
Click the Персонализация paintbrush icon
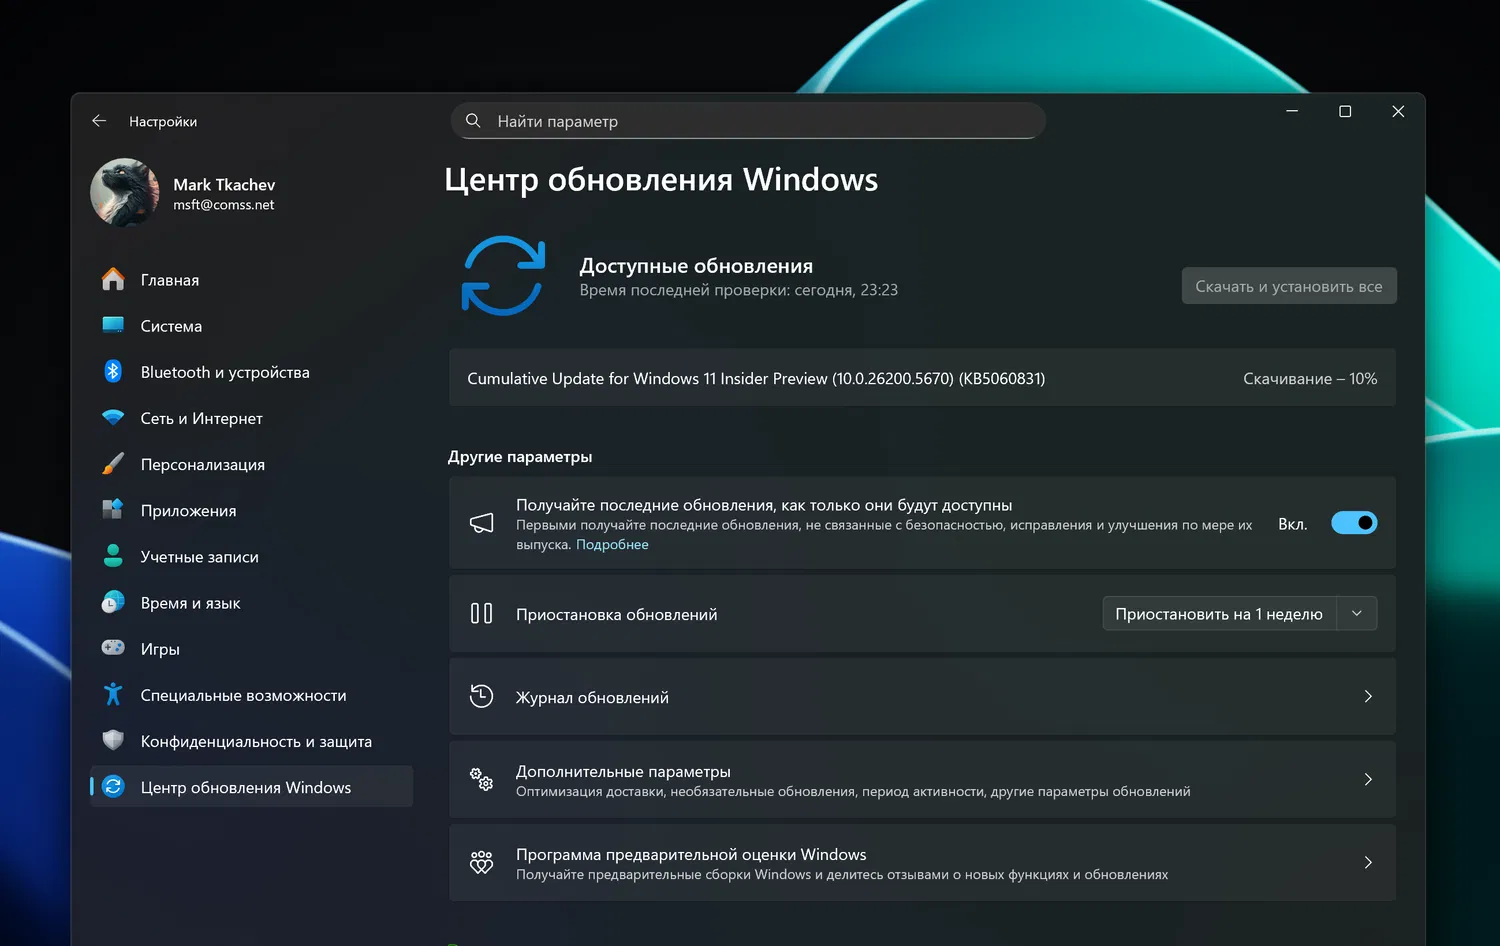point(113,464)
